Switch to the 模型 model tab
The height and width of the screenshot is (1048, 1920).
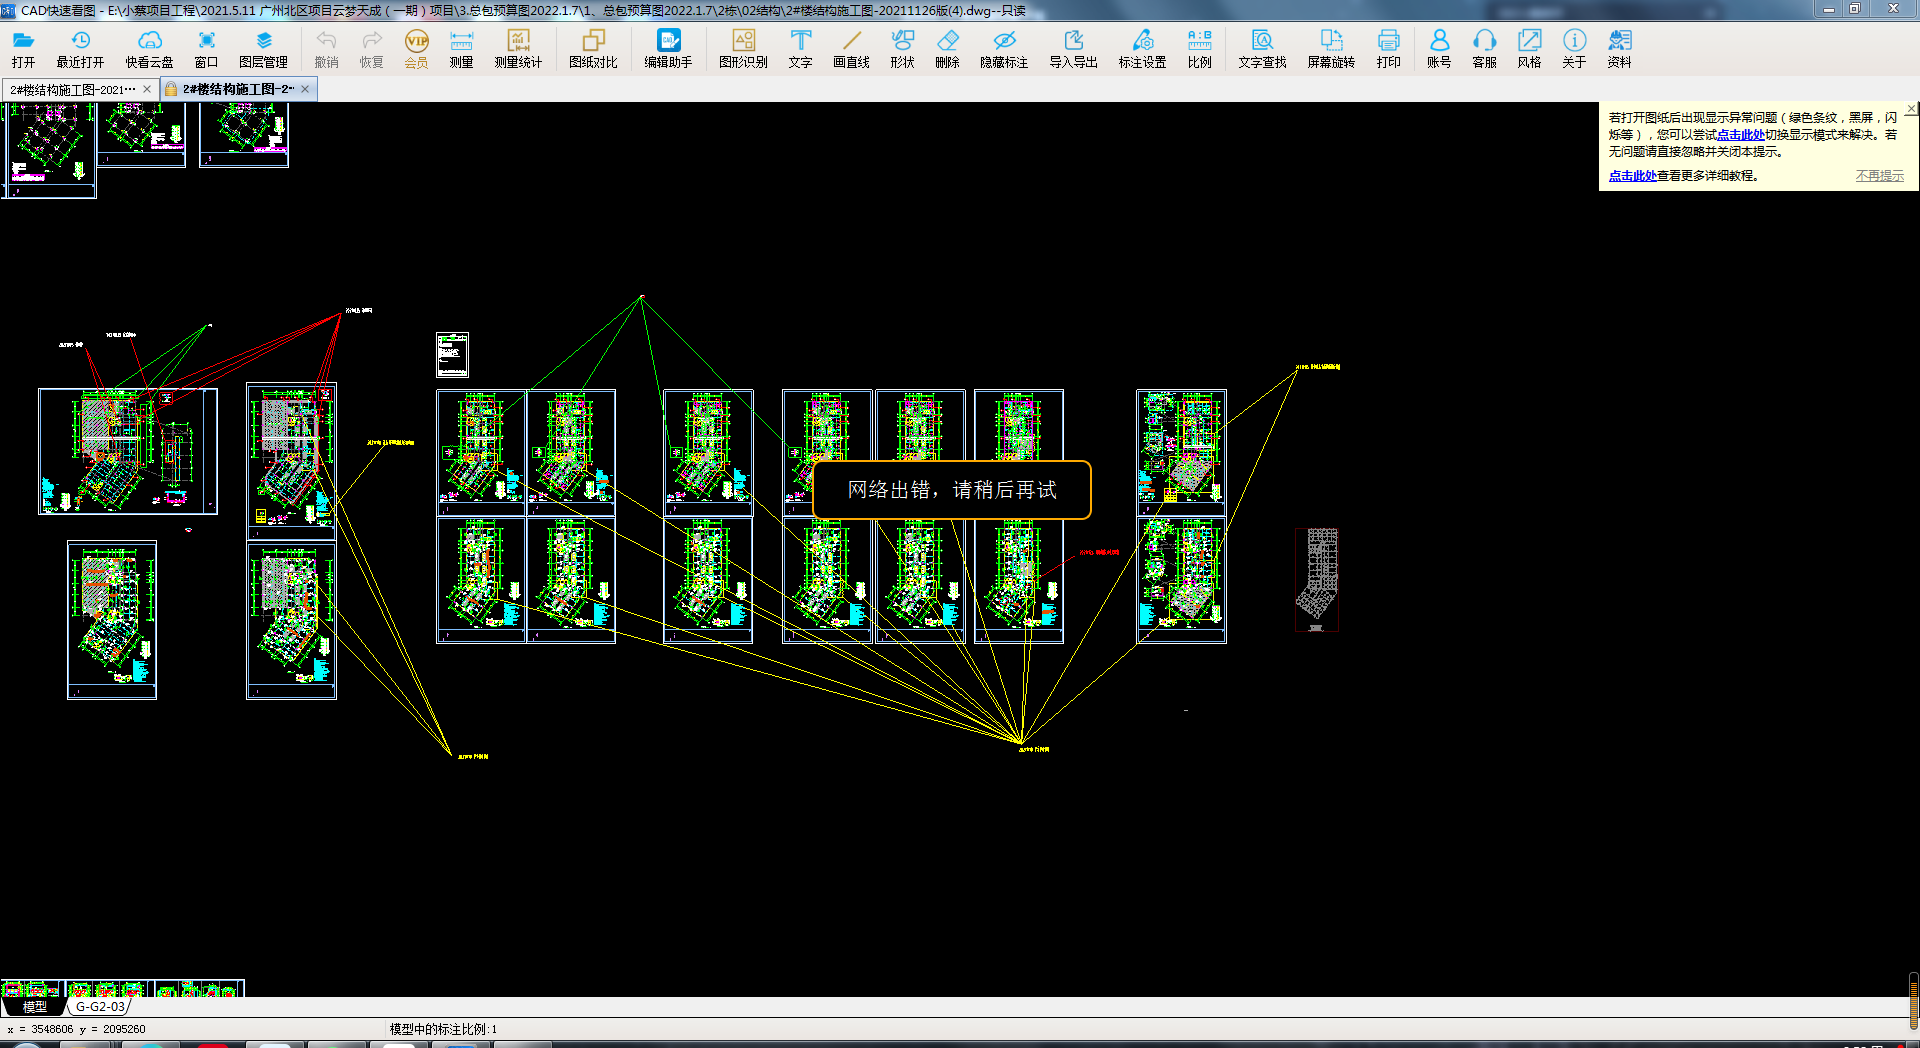(x=34, y=1007)
